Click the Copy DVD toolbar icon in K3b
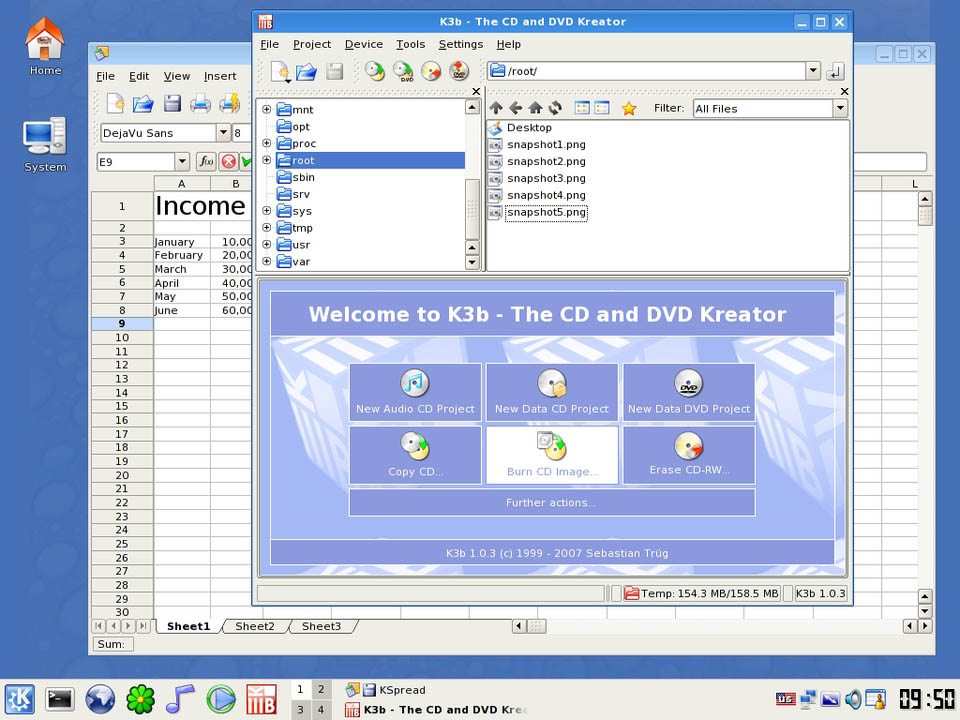The height and width of the screenshot is (720, 960). tap(403, 72)
